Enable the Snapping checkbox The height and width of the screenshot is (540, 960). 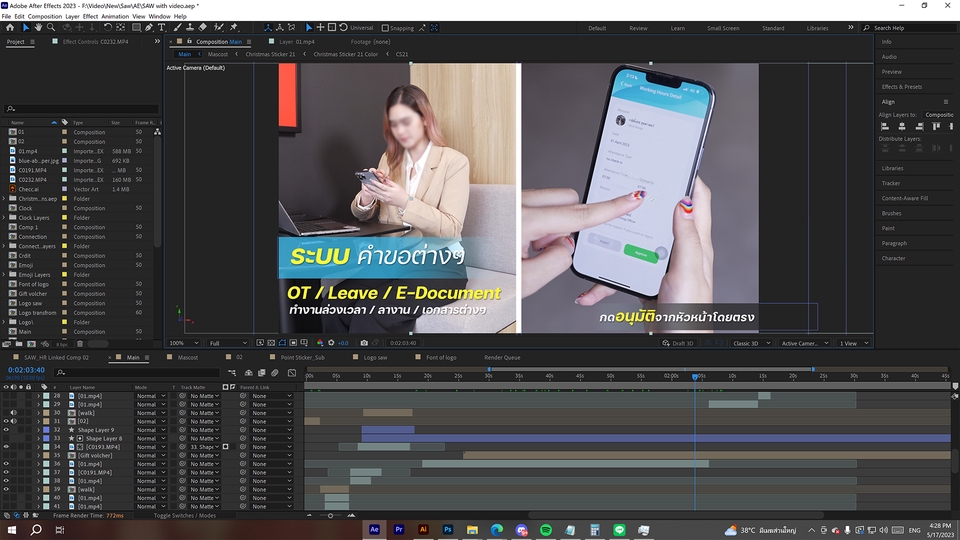click(385, 28)
